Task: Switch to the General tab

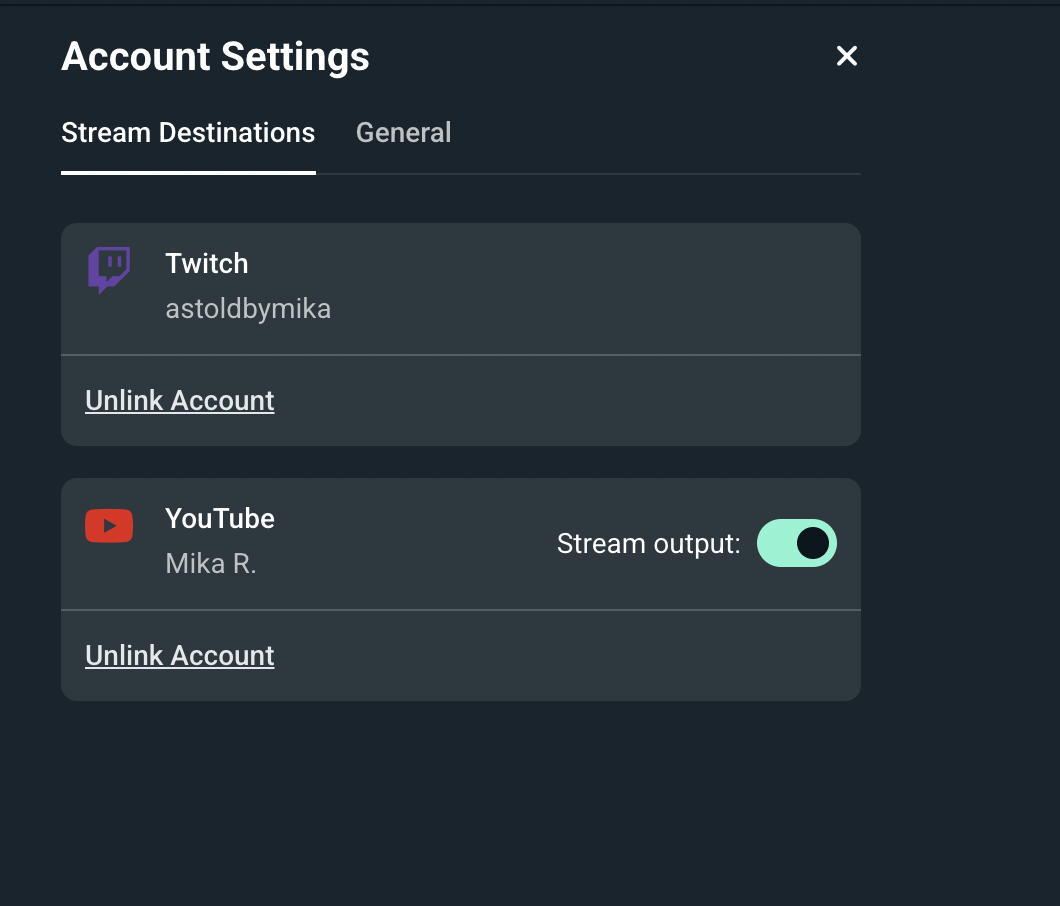Action: [x=404, y=132]
